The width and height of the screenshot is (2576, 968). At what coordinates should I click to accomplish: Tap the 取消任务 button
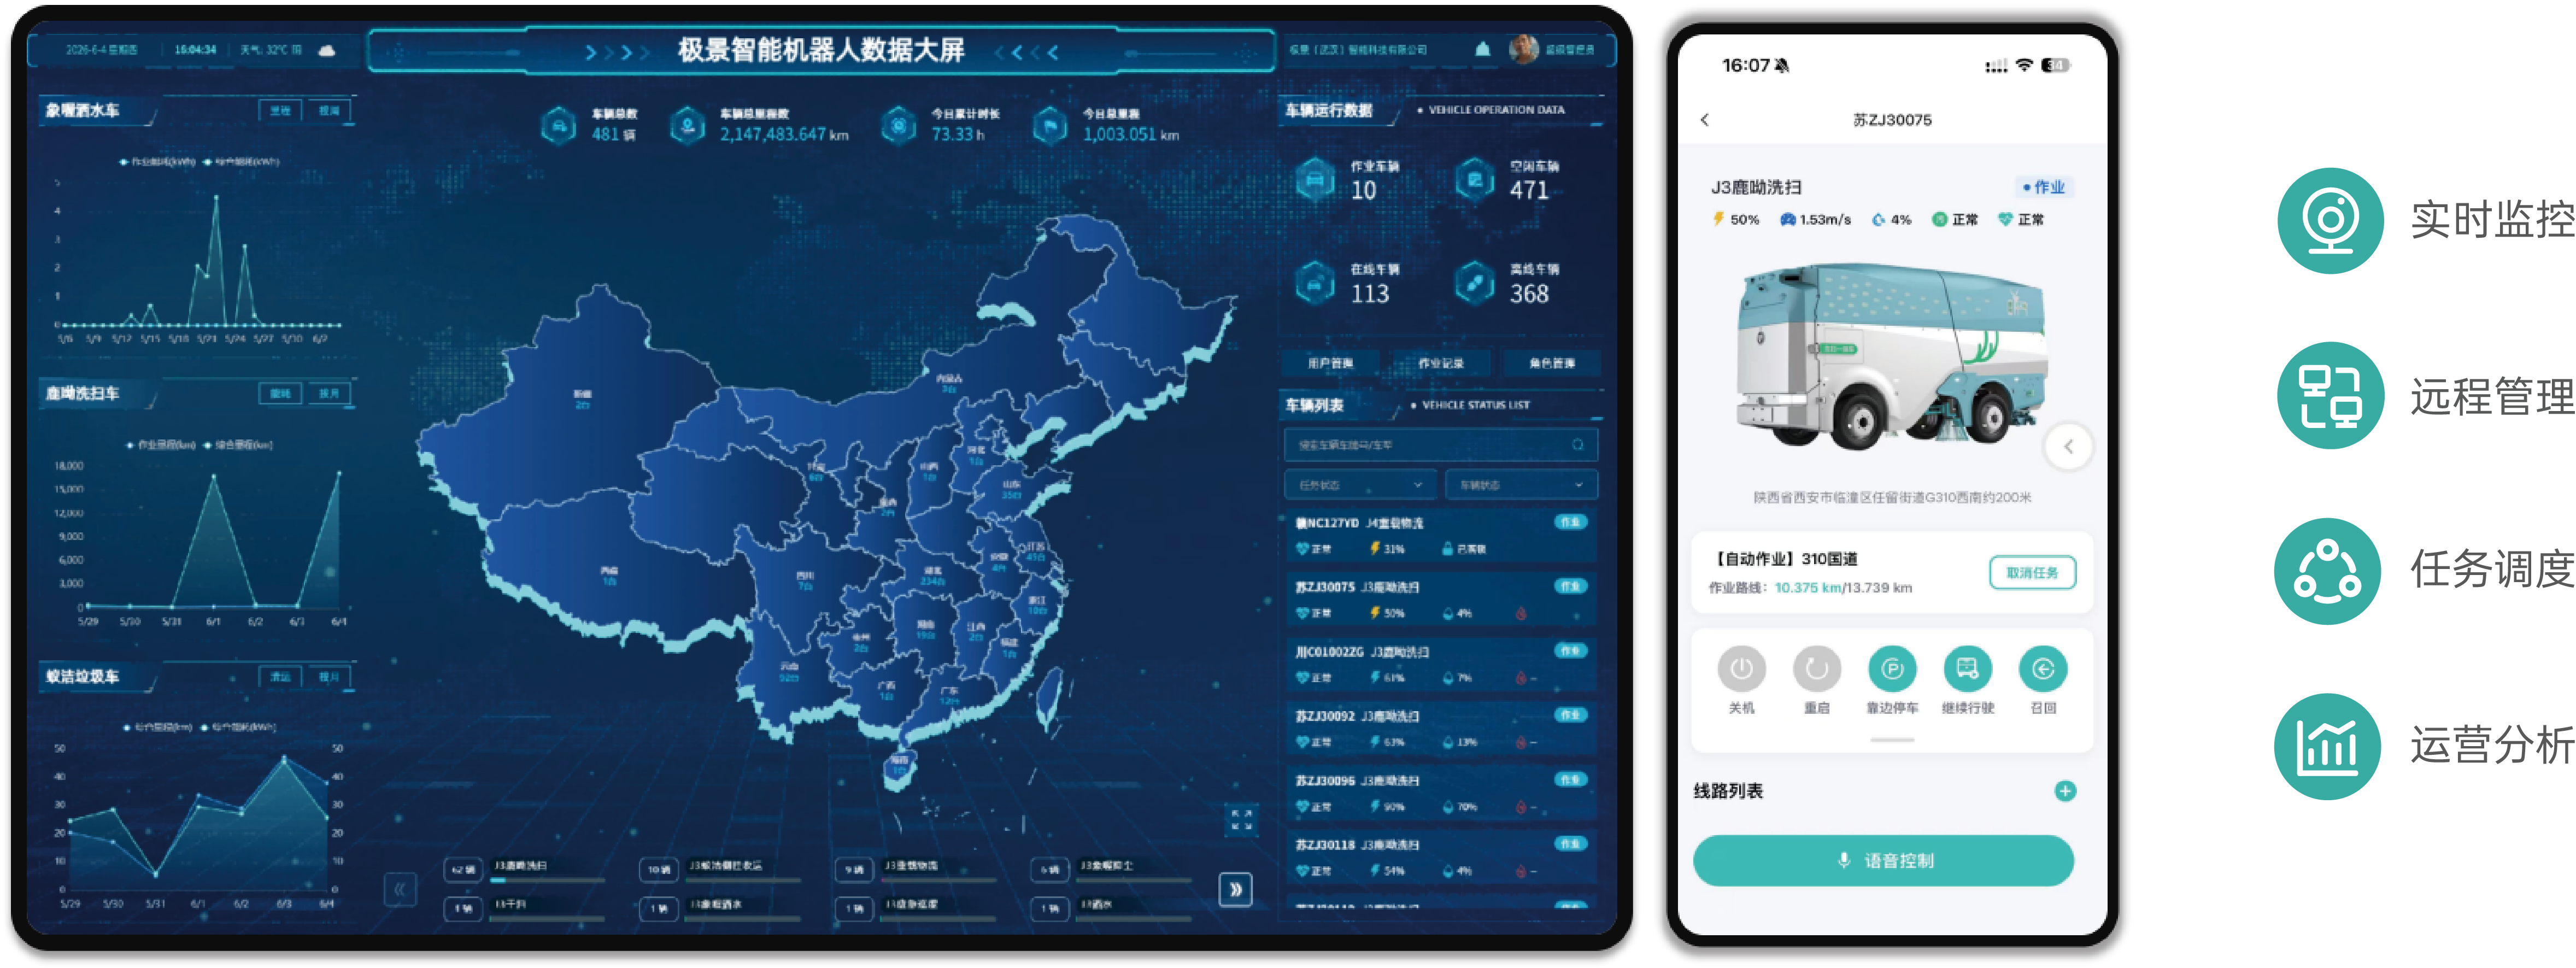(2032, 572)
